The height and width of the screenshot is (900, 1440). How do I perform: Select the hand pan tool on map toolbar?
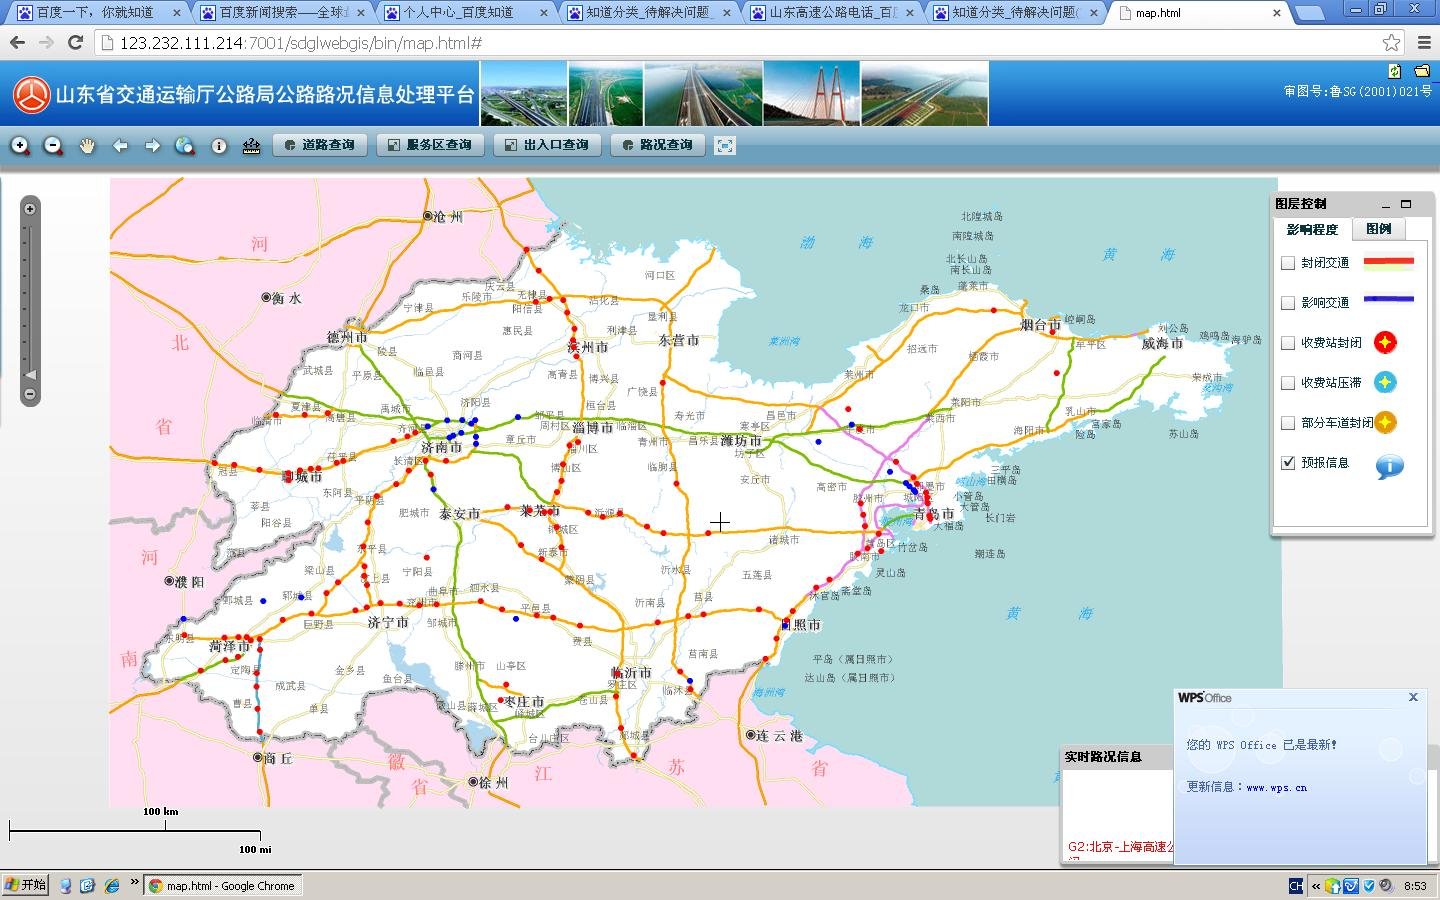[x=87, y=145]
